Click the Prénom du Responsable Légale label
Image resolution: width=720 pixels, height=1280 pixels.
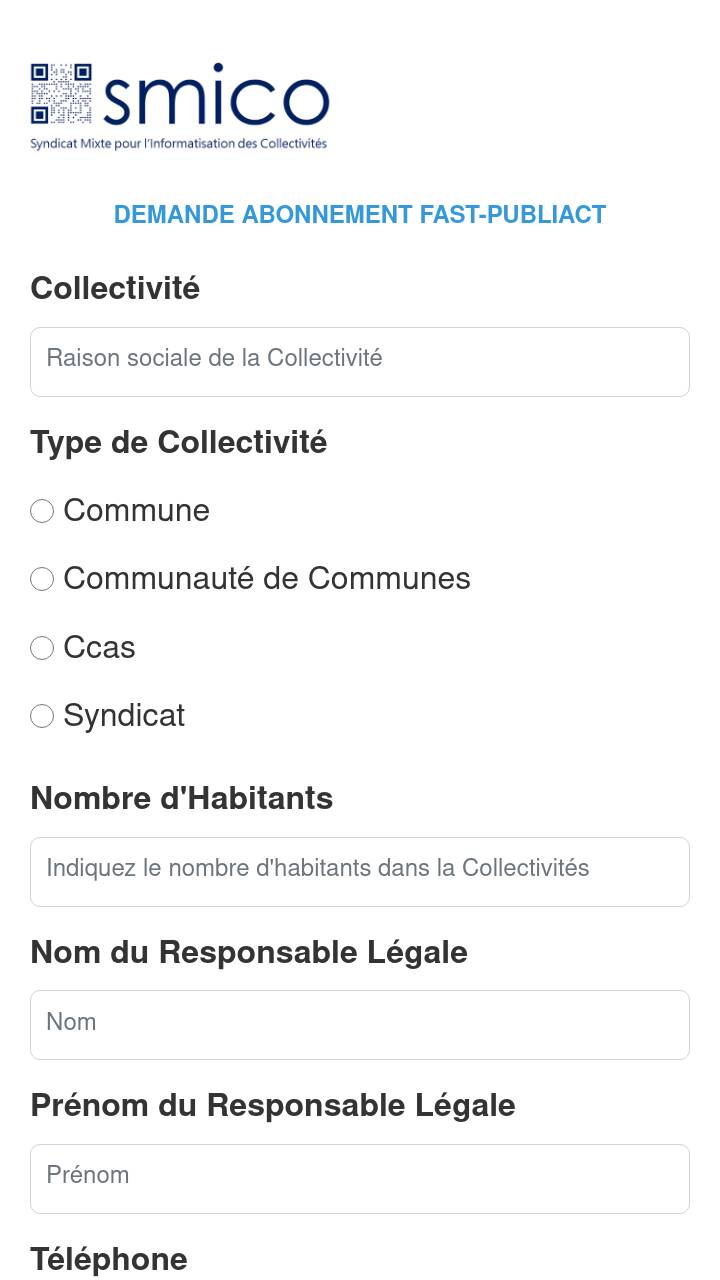pos(273,1105)
